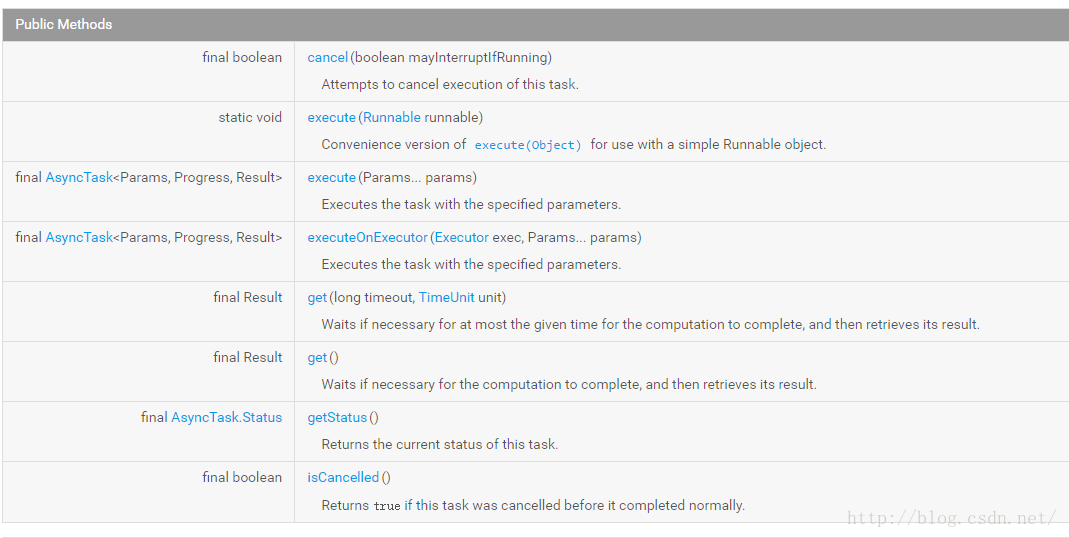This screenshot has height=538, width=1069.
Task: Open the isCancelled method link
Action: [343, 477]
